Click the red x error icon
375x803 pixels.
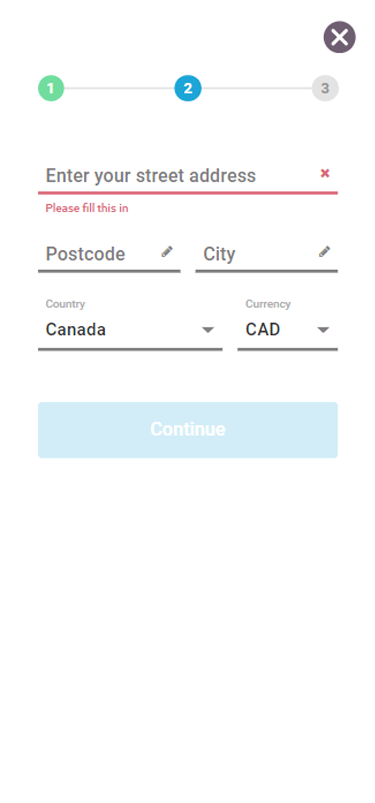[x=325, y=174]
